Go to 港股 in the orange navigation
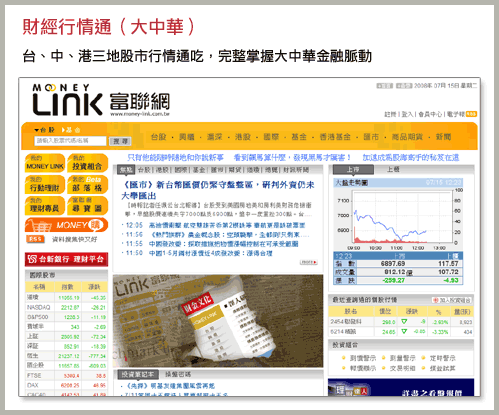Image resolution: width=499 pixels, height=415 pixels. coord(243,137)
